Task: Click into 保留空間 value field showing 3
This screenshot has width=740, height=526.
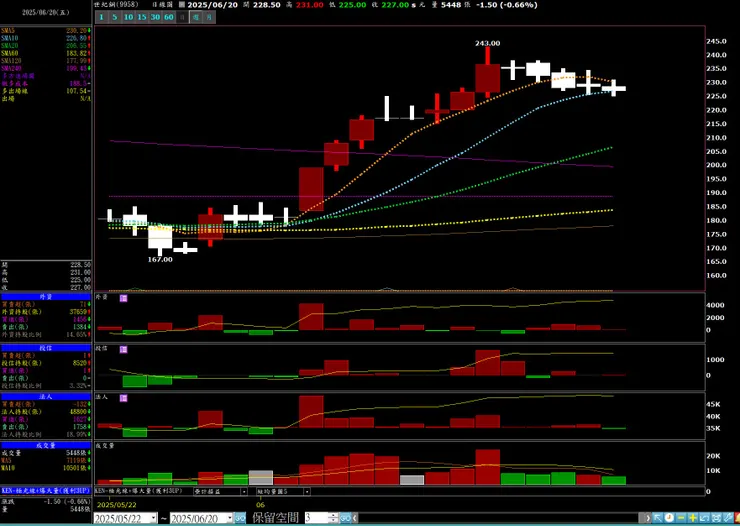Action: click(317, 518)
